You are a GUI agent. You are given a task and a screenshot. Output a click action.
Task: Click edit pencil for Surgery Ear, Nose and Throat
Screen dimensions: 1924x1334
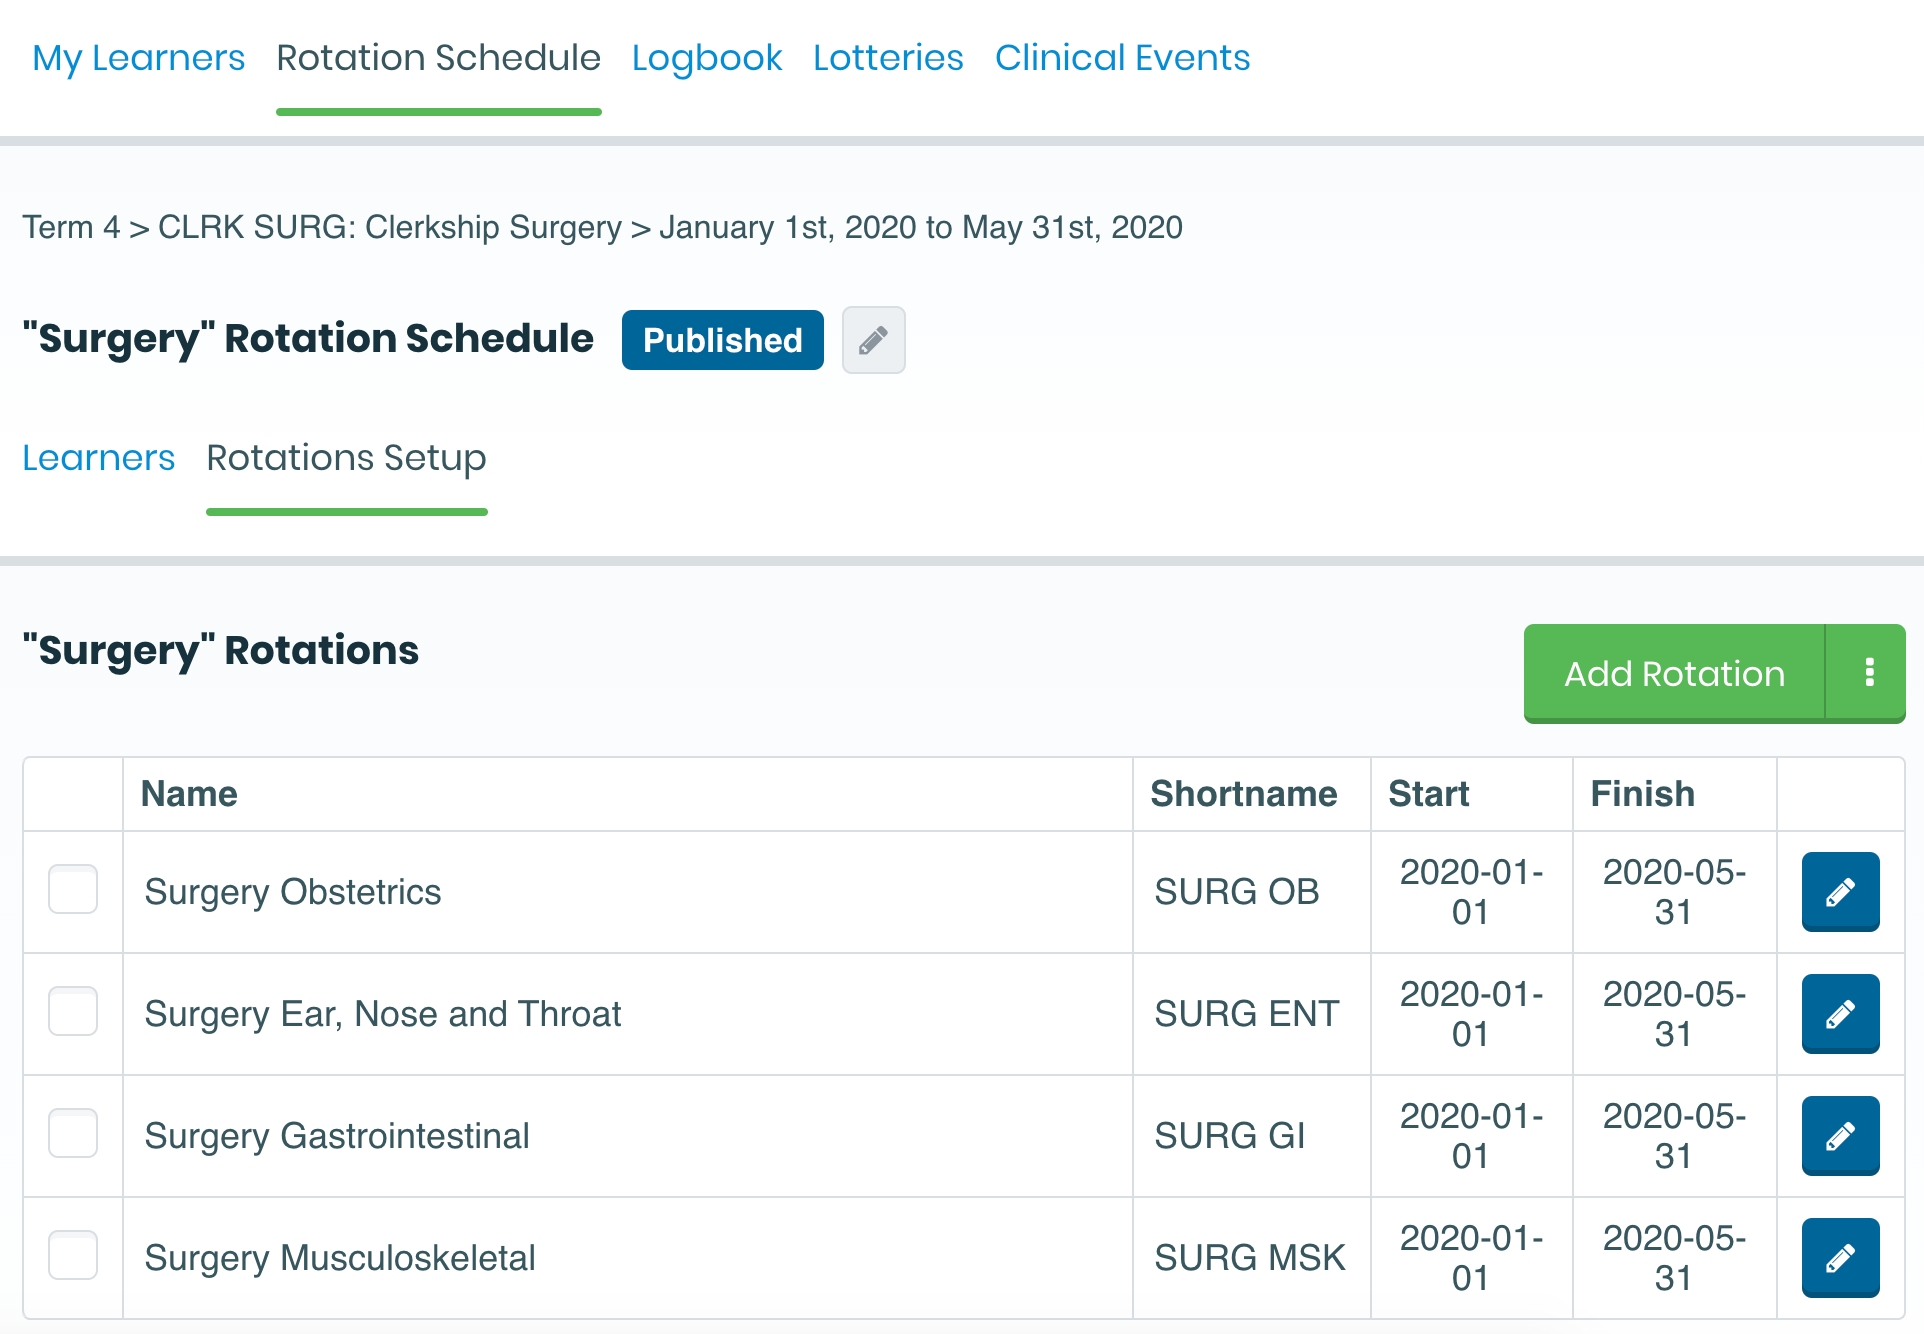click(x=1839, y=1013)
